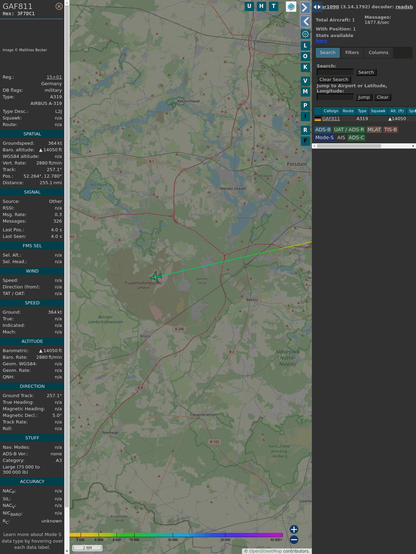Switch to the Columns tab
The image size is (416, 554).
378,53
